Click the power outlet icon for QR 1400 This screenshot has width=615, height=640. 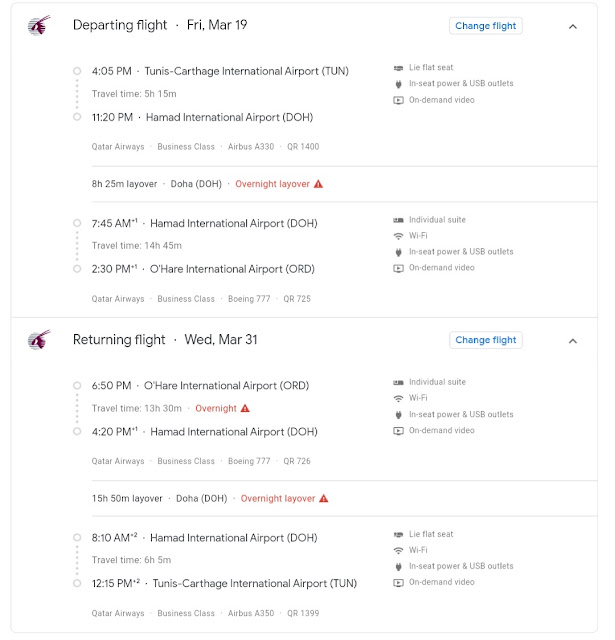click(x=398, y=84)
